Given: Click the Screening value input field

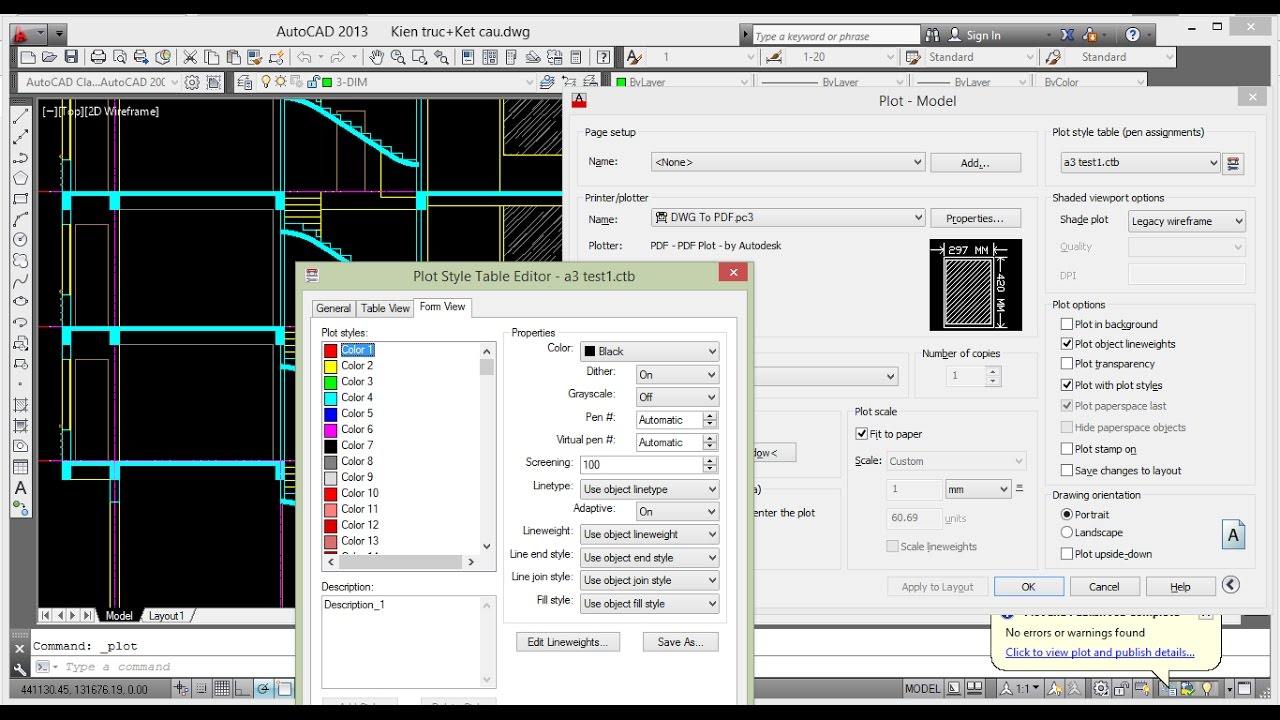Looking at the screenshot, I should click(x=640, y=465).
